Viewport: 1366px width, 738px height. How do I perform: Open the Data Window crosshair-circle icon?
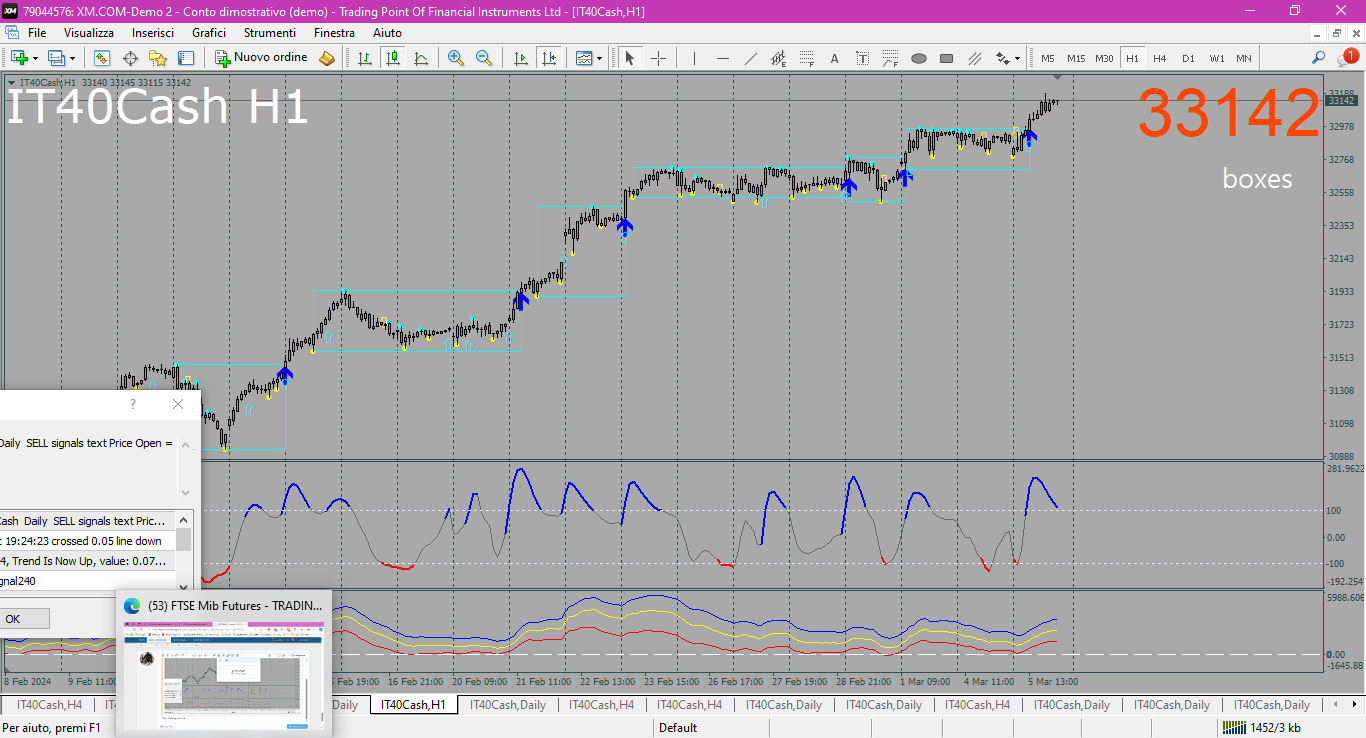(x=130, y=58)
